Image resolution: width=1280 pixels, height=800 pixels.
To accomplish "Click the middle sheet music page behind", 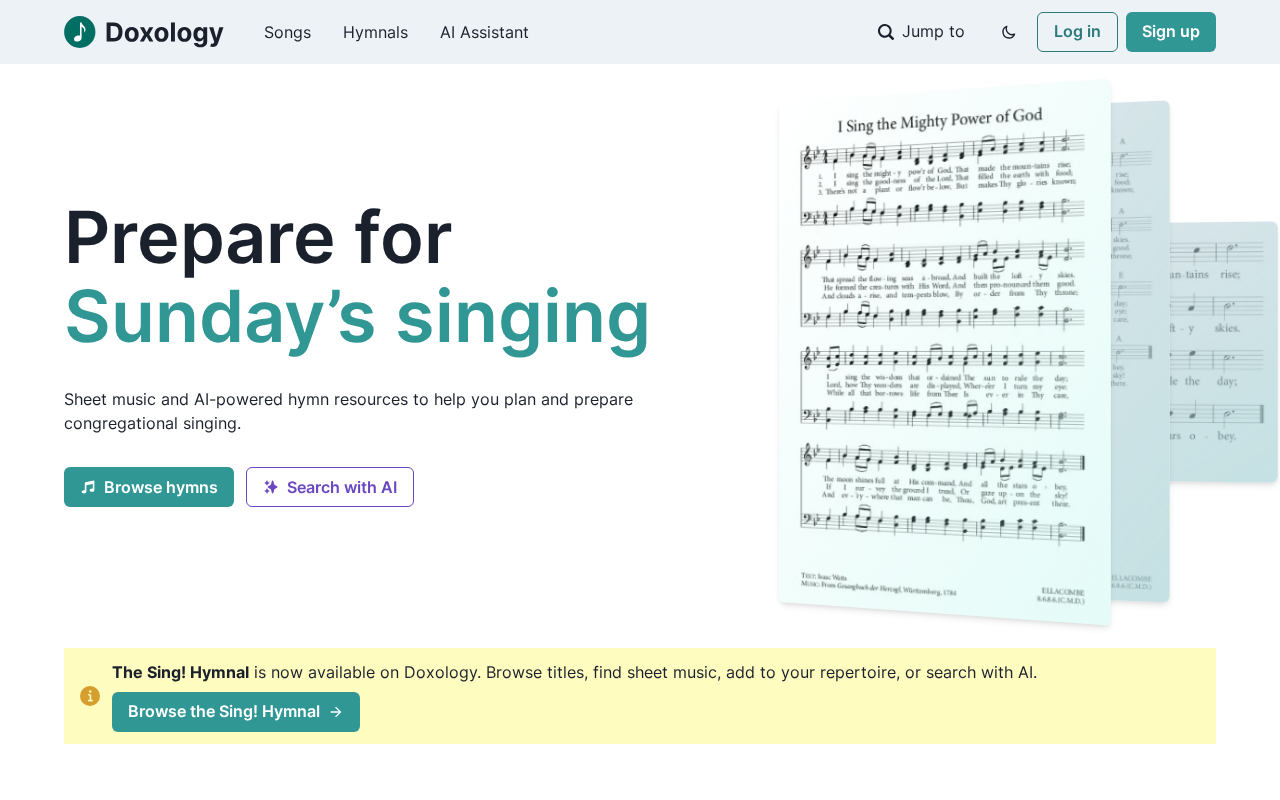I will pos(1140,350).
